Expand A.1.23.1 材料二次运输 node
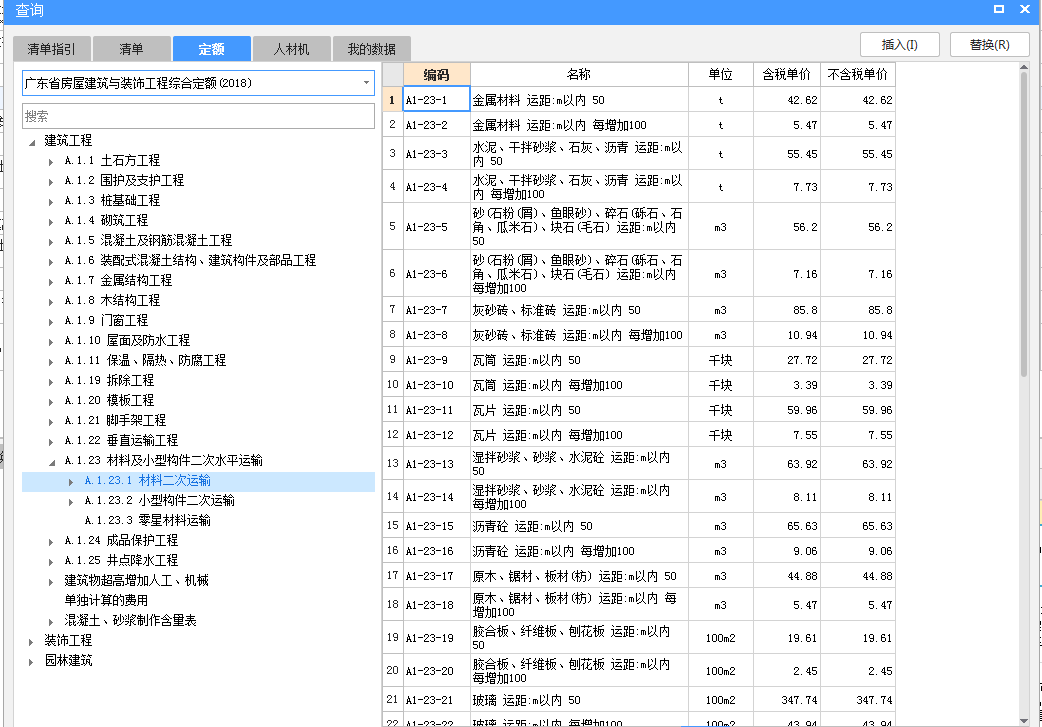 coord(71,482)
